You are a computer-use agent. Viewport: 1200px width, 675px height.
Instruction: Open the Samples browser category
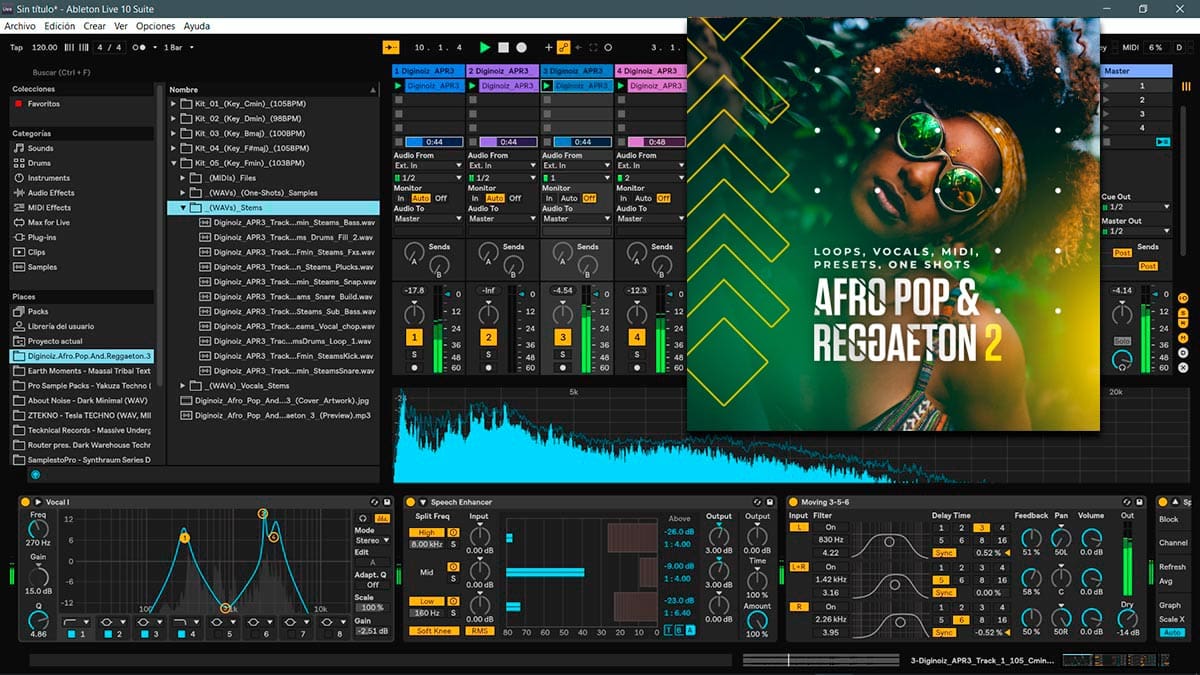click(42, 267)
